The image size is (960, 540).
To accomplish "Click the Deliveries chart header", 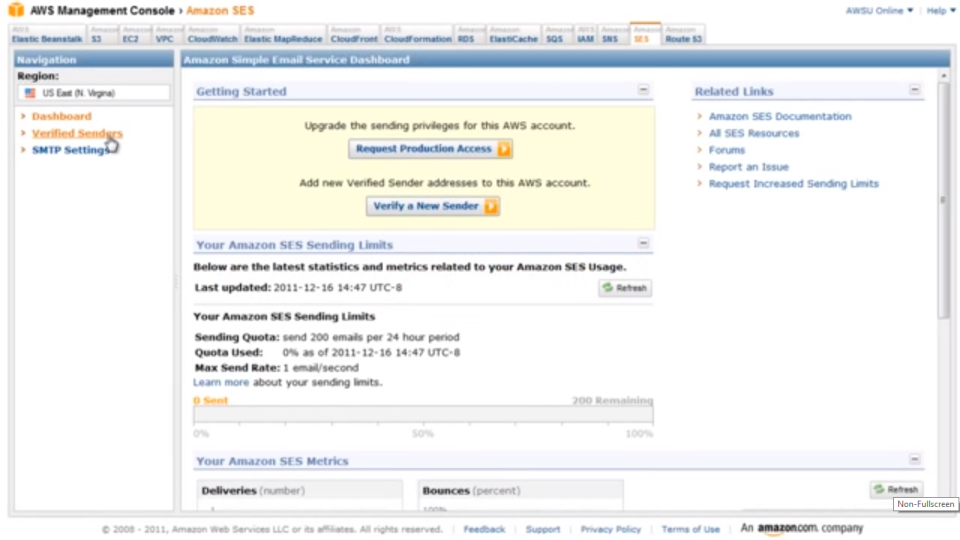I will click(x=300, y=490).
